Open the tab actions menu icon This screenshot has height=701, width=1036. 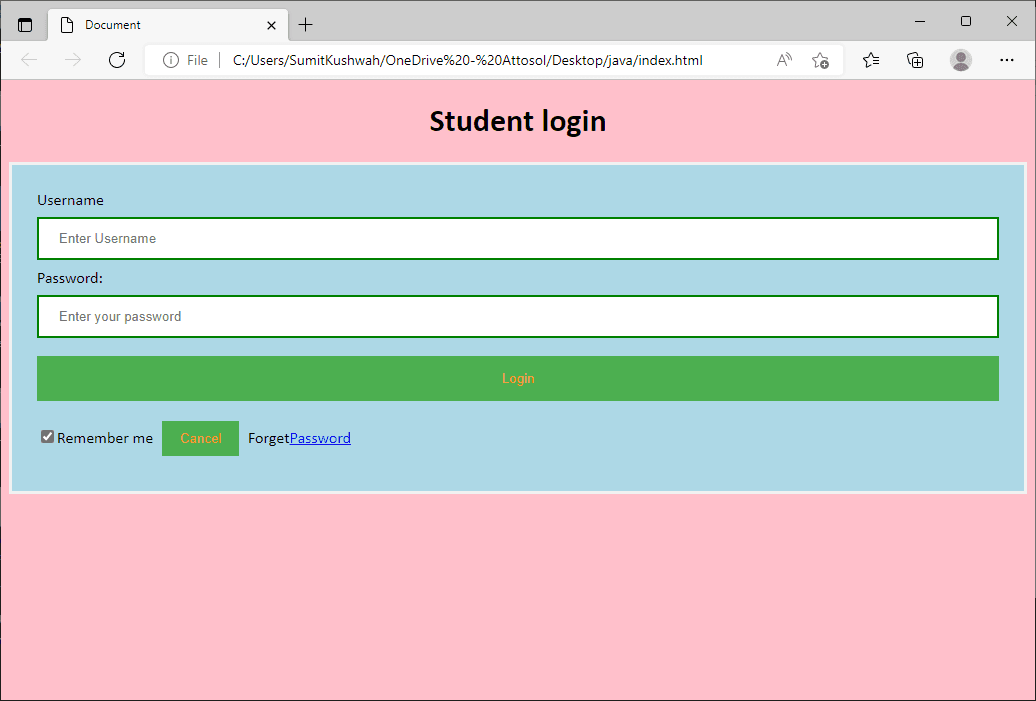pos(25,25)
